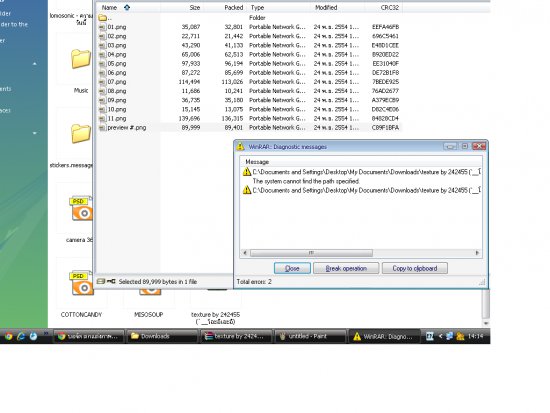Open the COTTONCANDY PSD file icon
This screenshot has width=550, height=413.
tap(81, 283)
